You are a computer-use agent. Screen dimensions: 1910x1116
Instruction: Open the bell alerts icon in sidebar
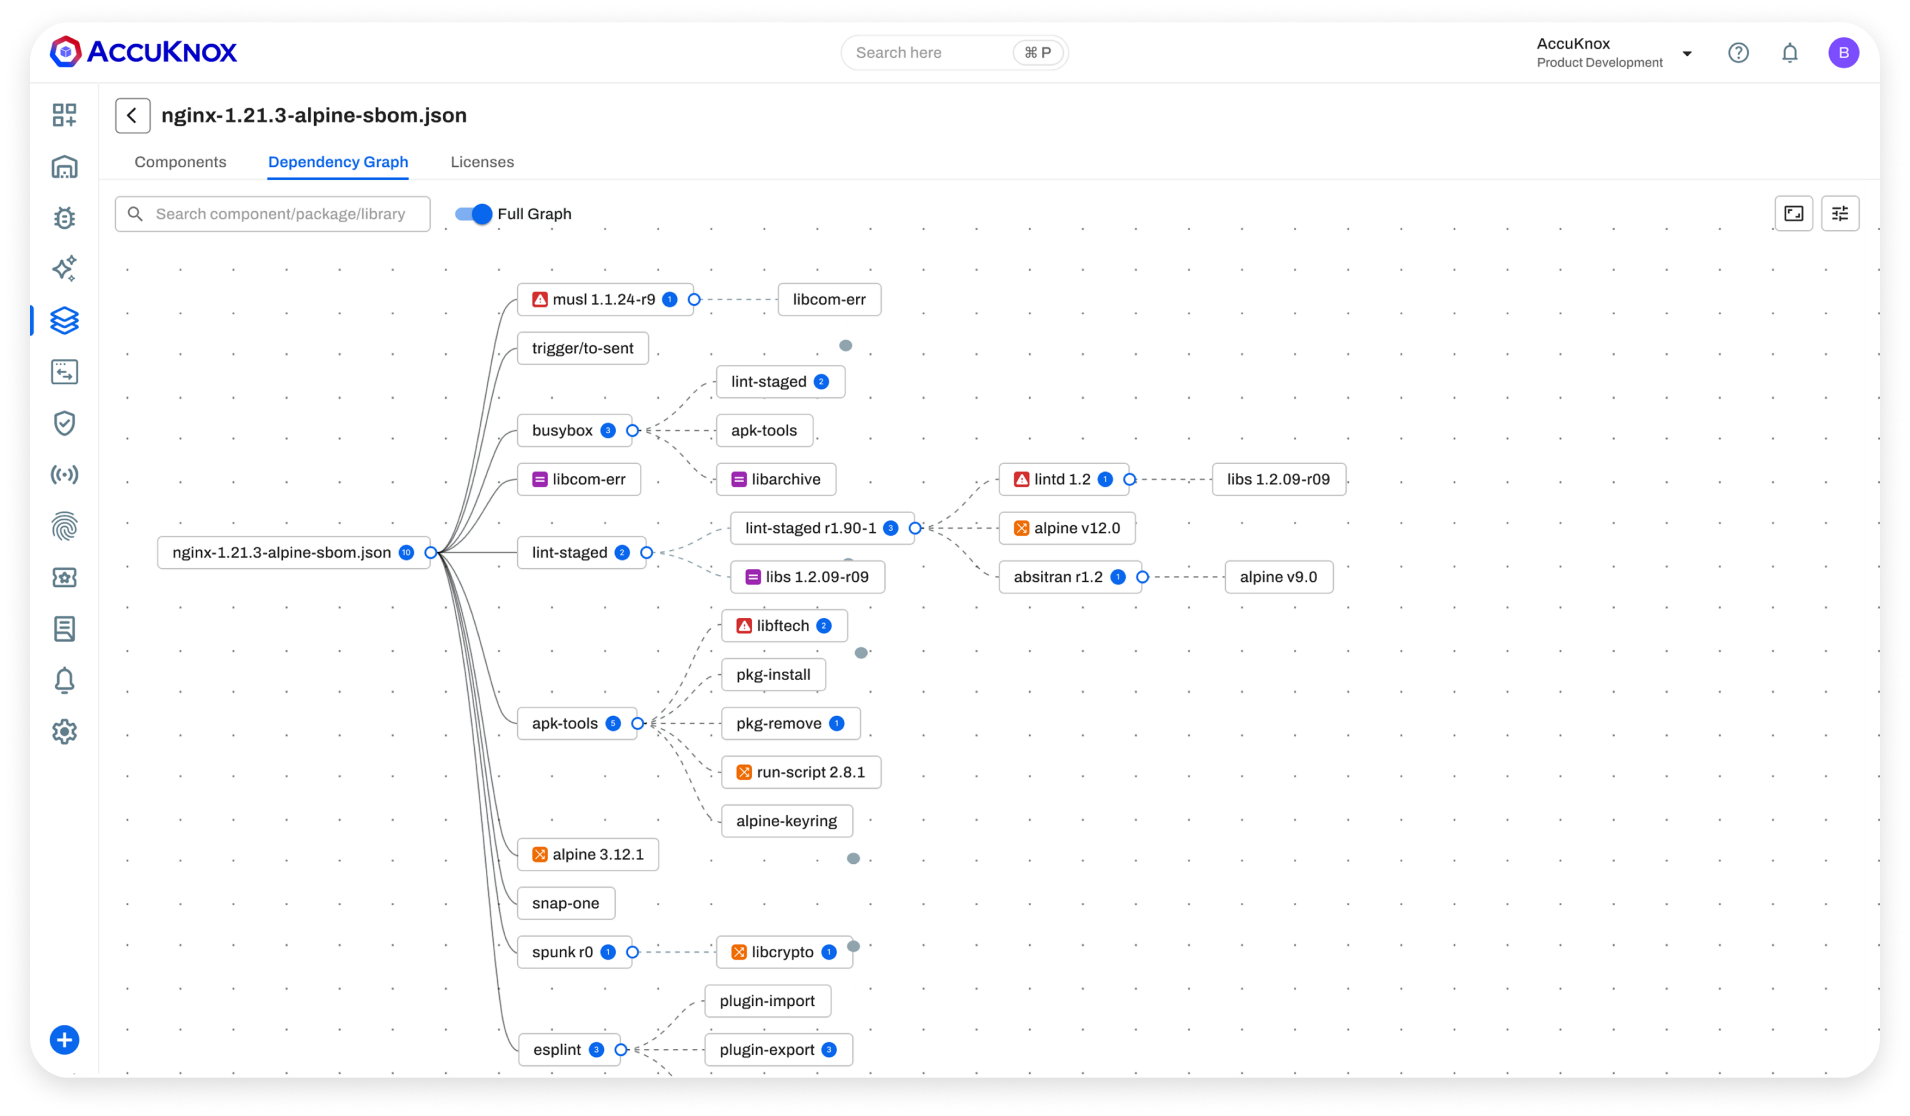(x=65, y=681)
